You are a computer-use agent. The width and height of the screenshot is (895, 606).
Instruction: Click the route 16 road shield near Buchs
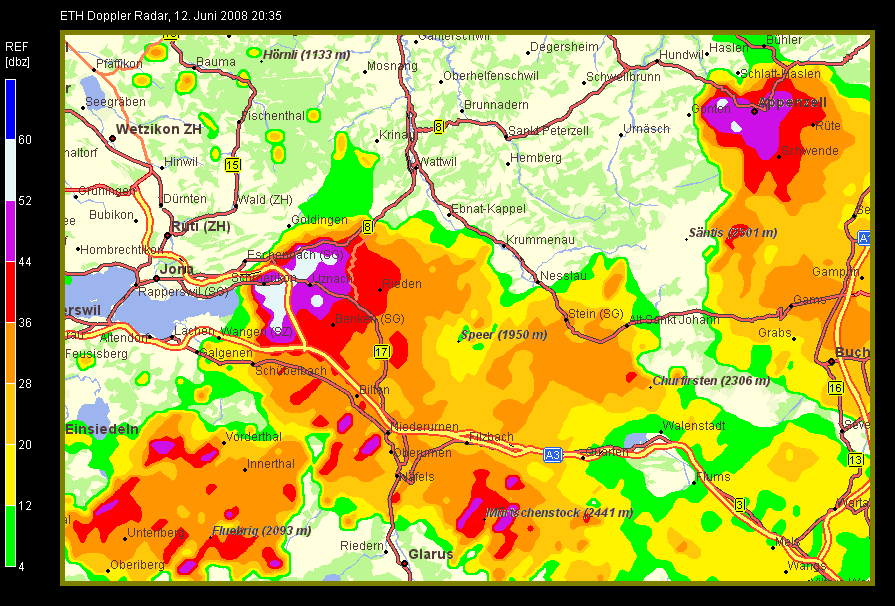pos(836,388)
